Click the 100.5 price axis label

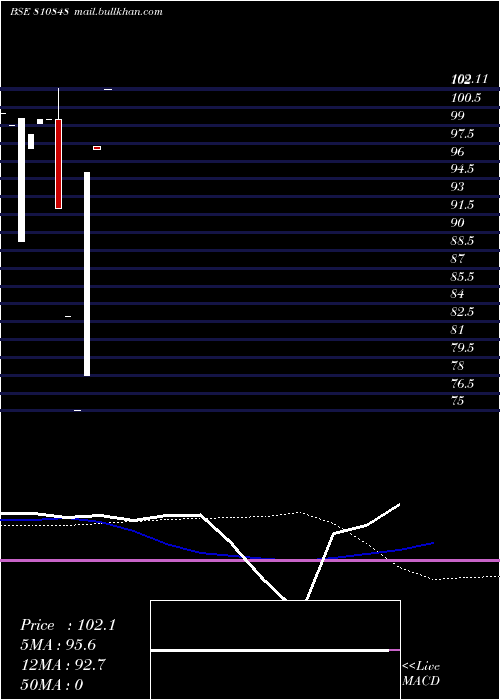click(x=466, y=98)
